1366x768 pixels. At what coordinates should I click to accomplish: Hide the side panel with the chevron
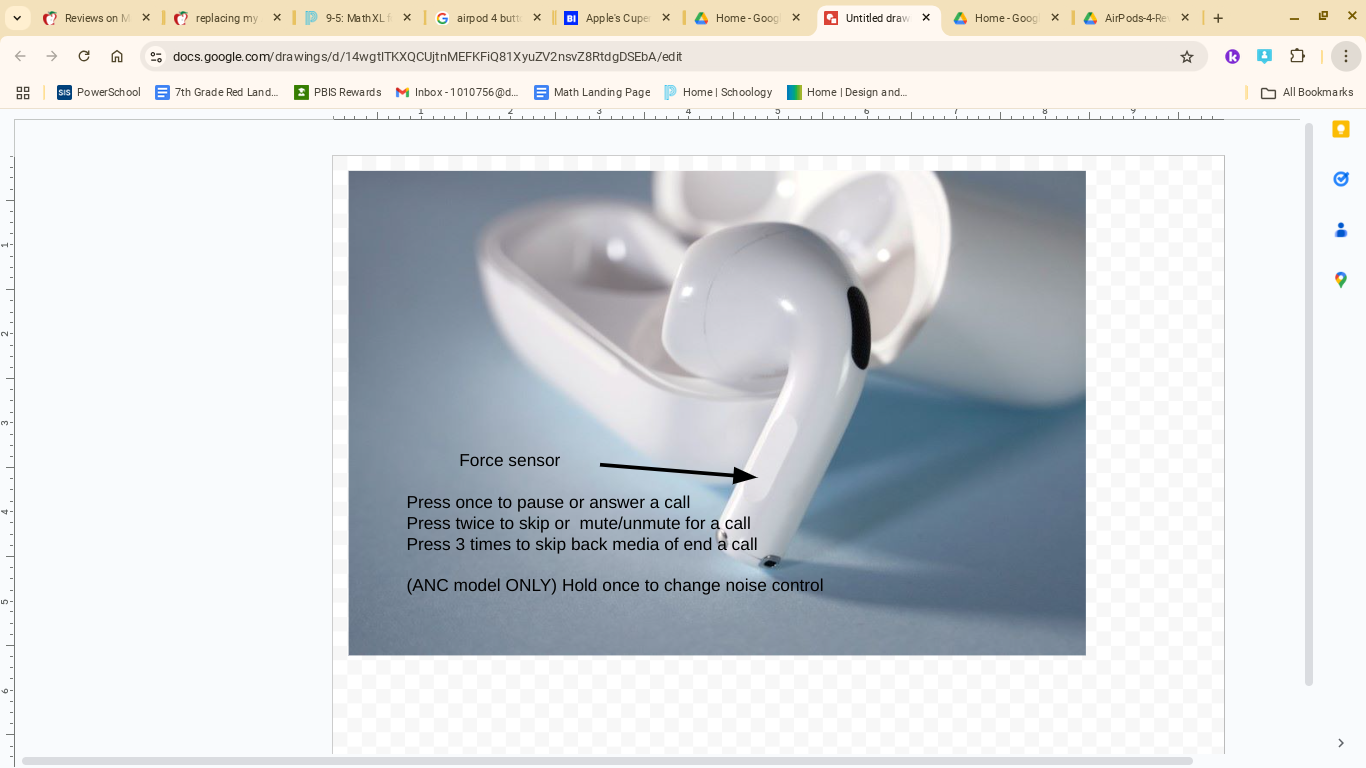pyautogui.click(x=1341, y=743)
